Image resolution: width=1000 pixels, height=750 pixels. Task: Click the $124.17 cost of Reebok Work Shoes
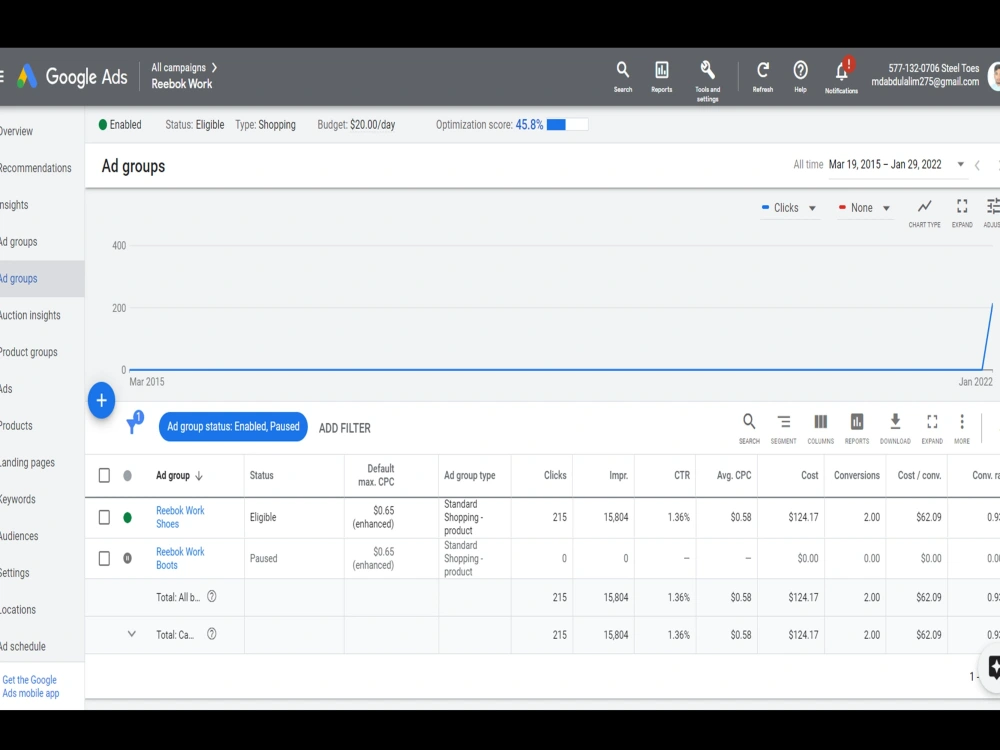click(803, 517)
